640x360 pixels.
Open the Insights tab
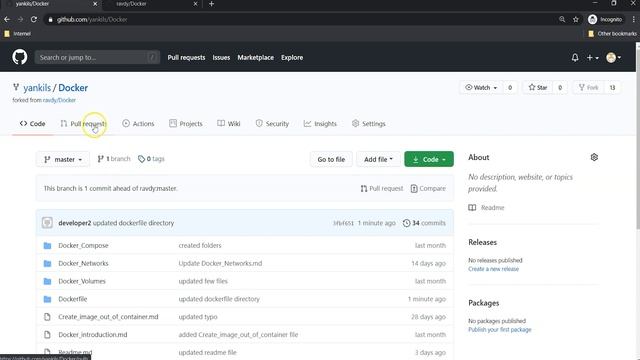(320, 124)
